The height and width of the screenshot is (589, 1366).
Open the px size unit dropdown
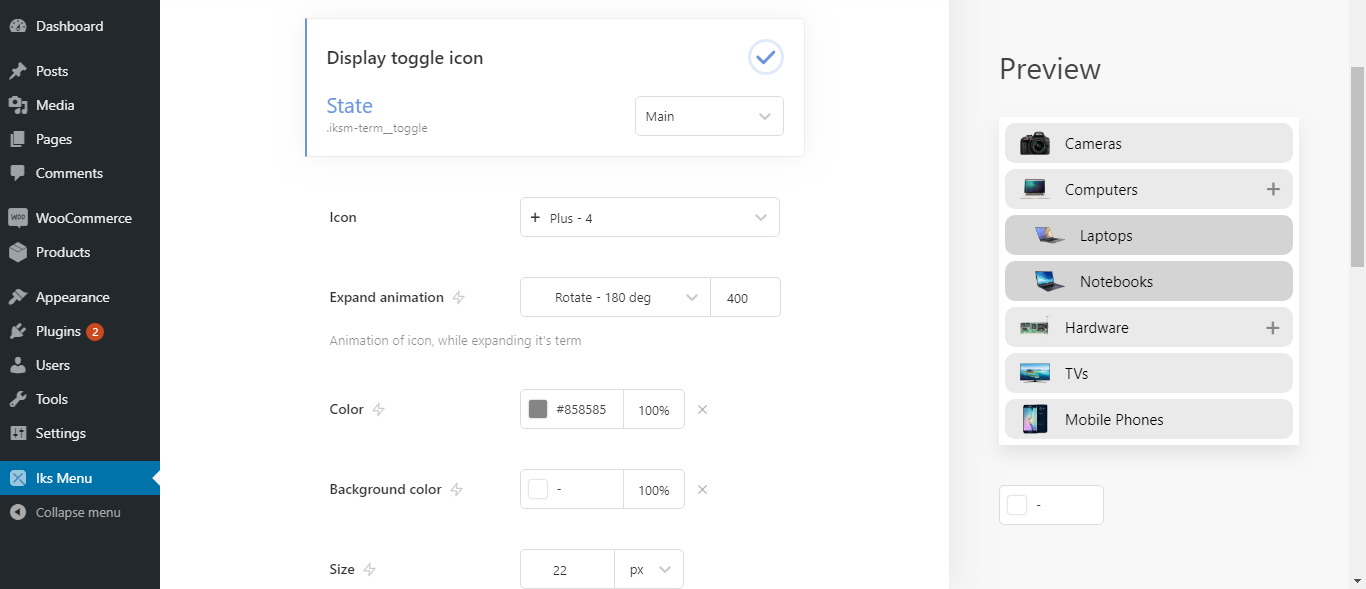coord(649,569)
